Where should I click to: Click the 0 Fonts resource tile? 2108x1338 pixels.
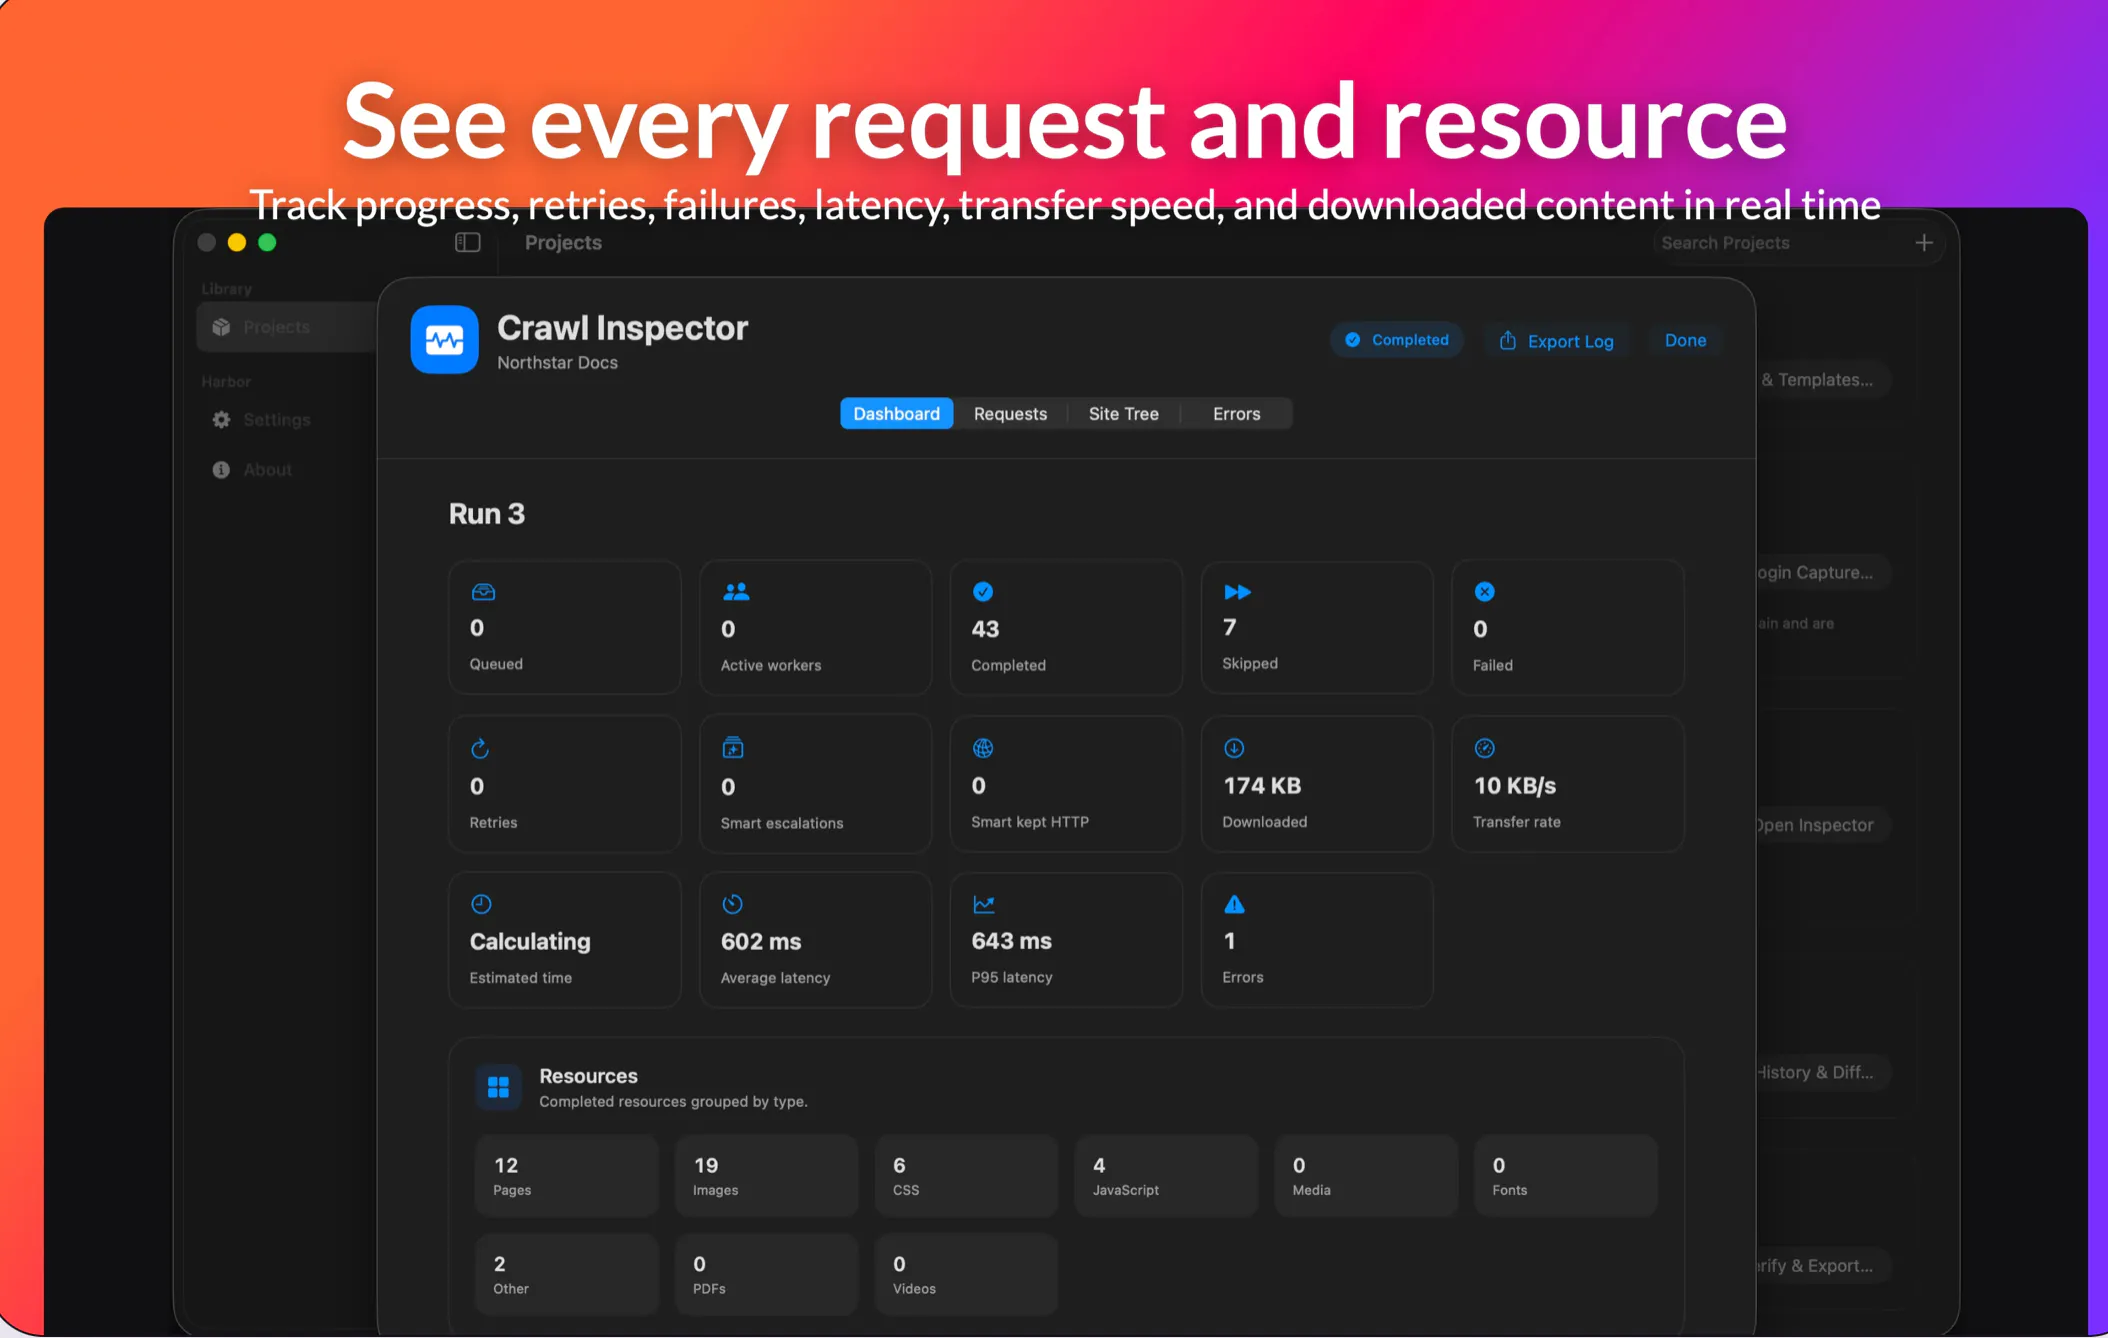[x=1566, y=1176]
